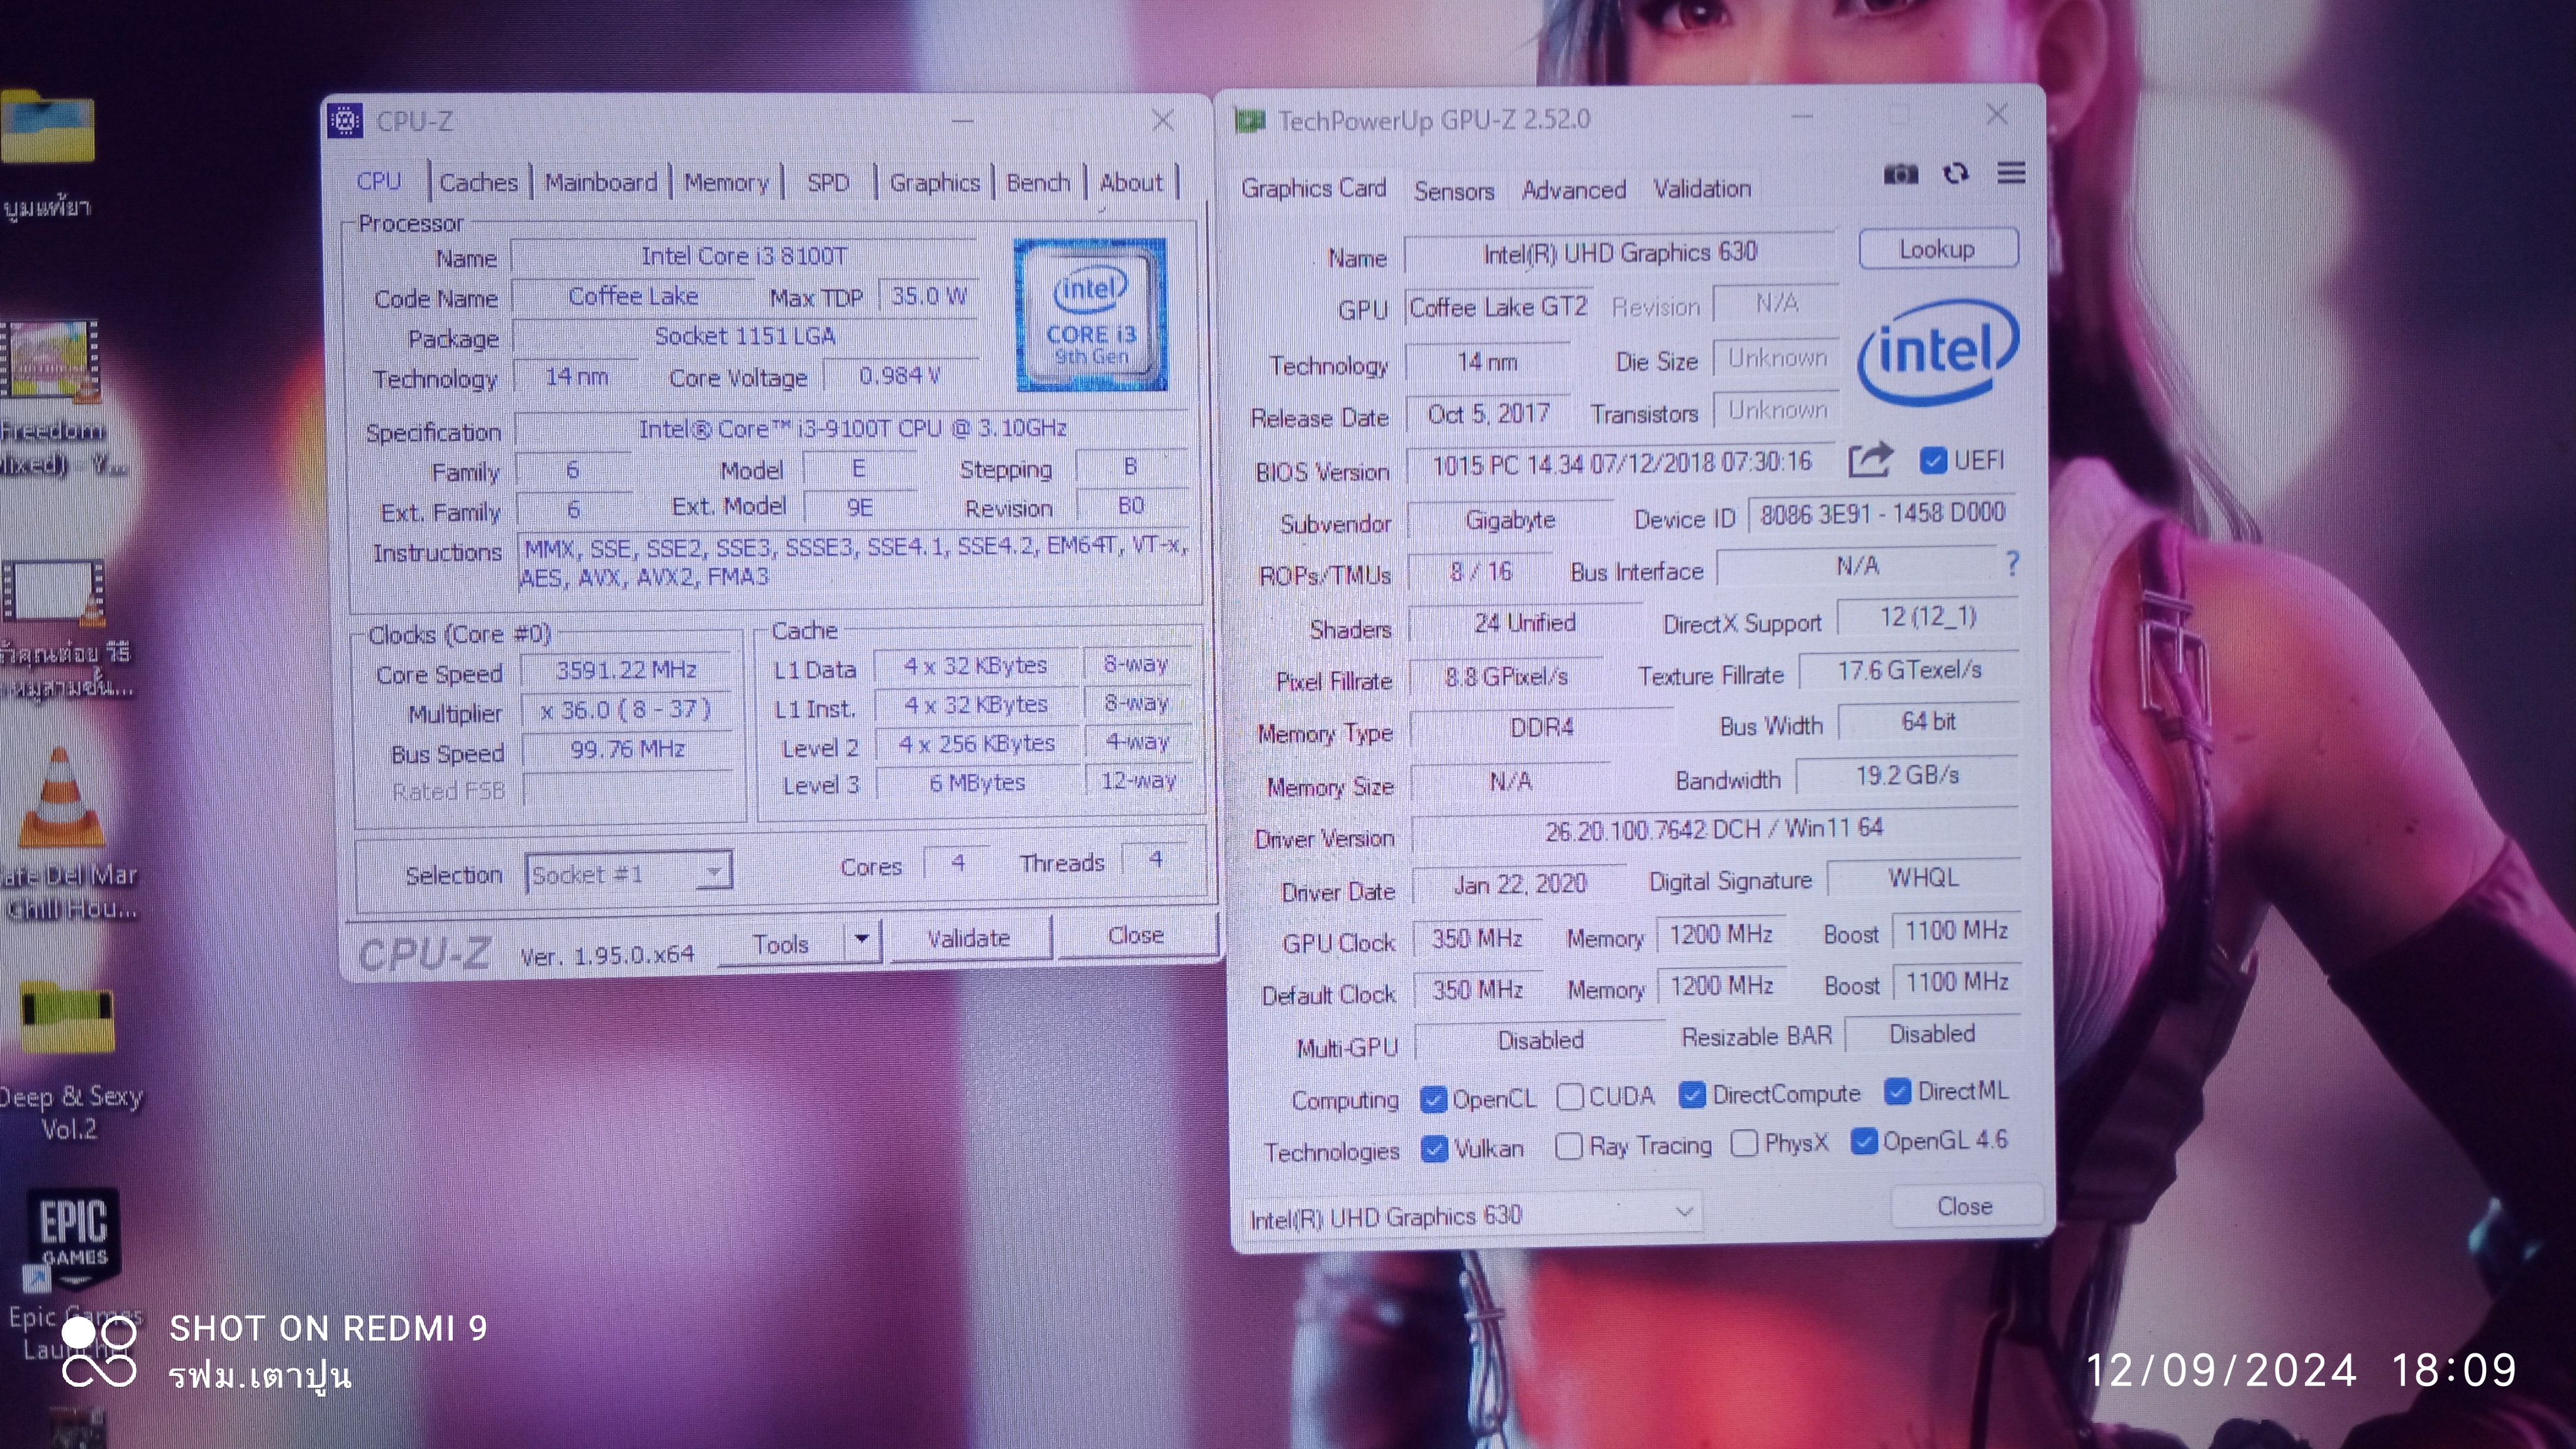Enable the CUDA checkbox
Image resolution: width=2576 pixels, height=1449 pixels.
[1569, 1098]
